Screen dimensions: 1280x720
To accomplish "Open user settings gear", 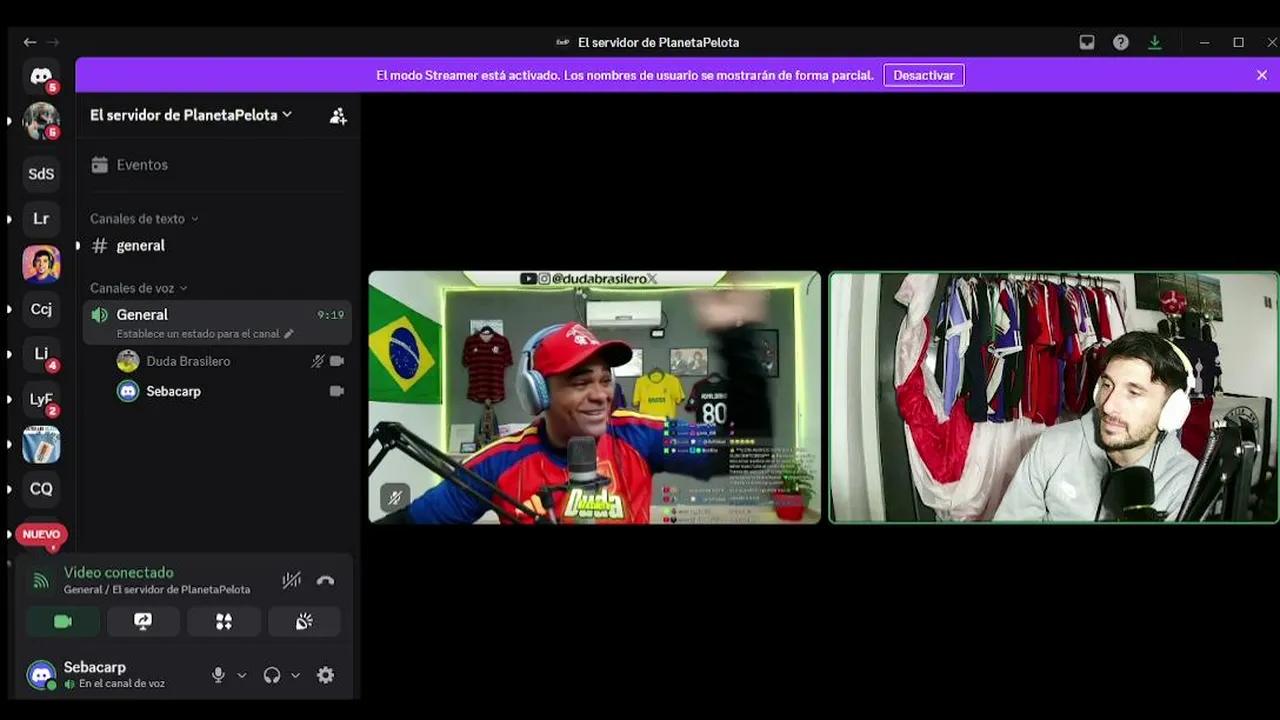I will 326,675.
